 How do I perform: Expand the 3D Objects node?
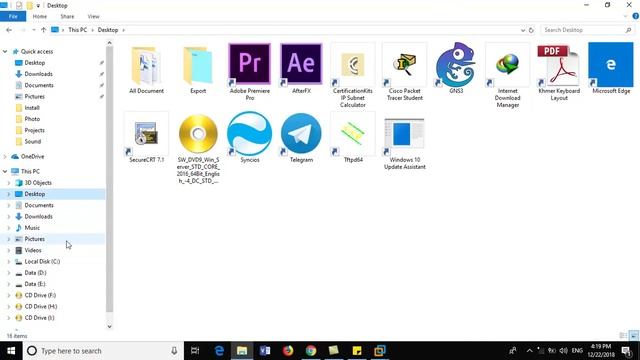9,183
